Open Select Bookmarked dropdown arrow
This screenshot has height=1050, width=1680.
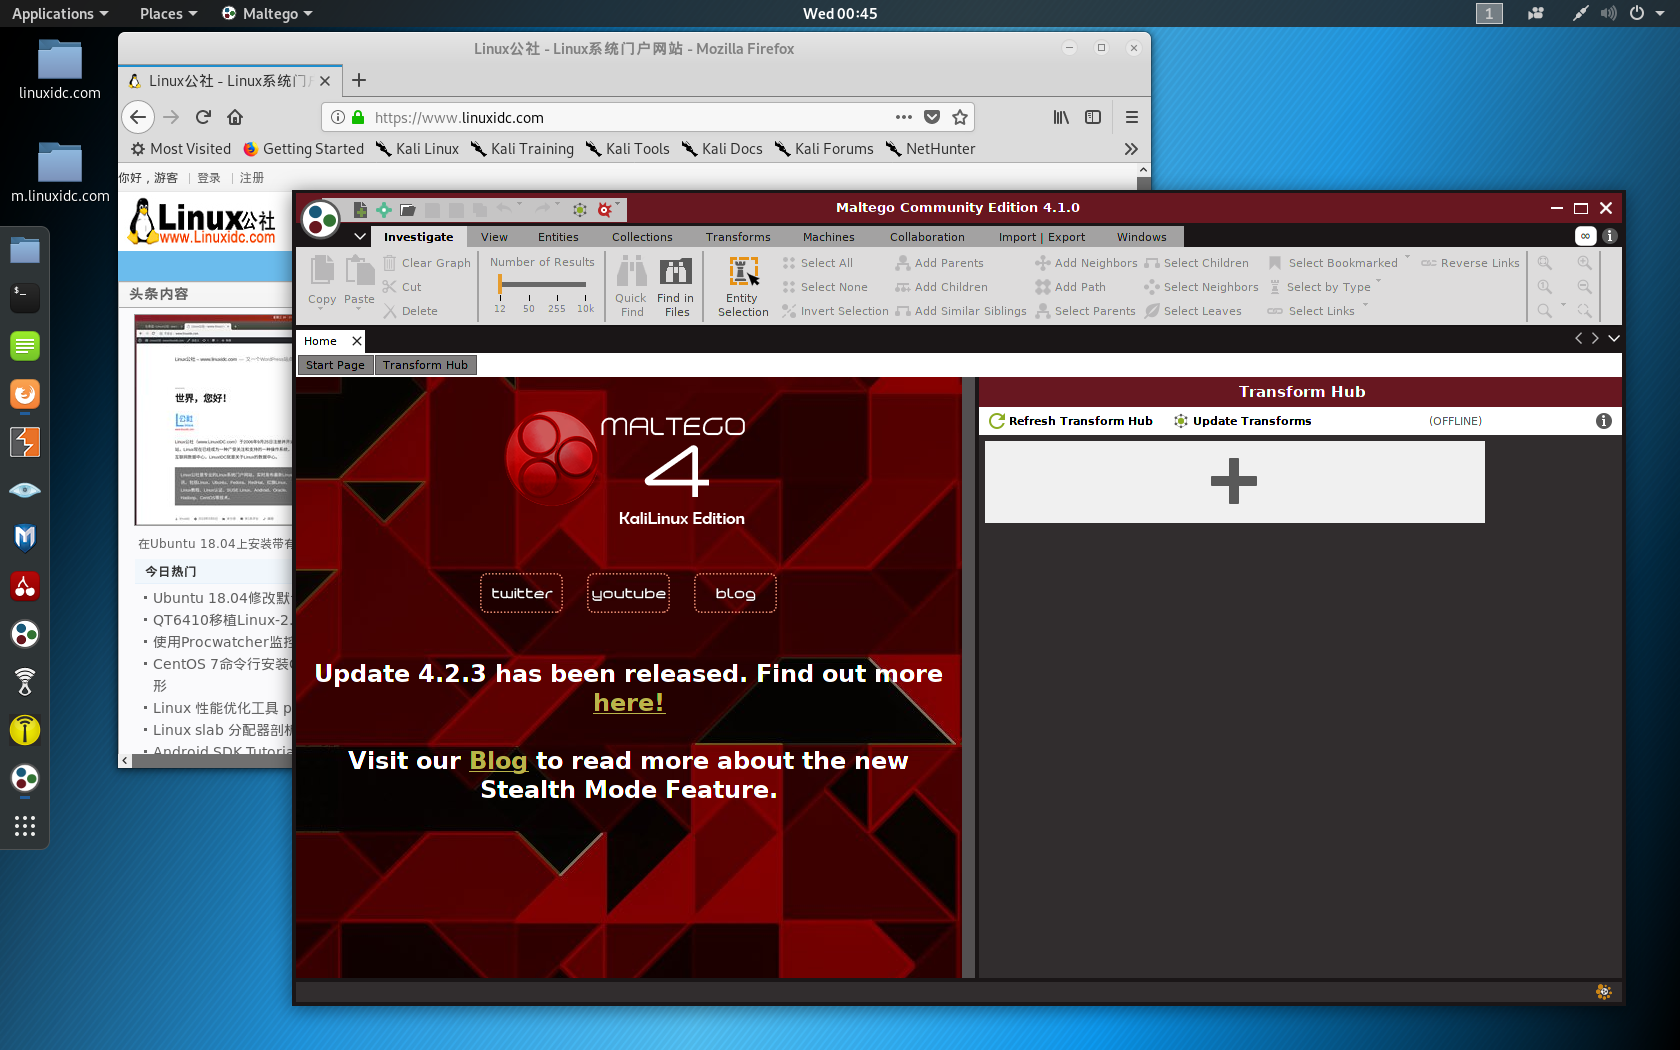tap(1407, 258)
